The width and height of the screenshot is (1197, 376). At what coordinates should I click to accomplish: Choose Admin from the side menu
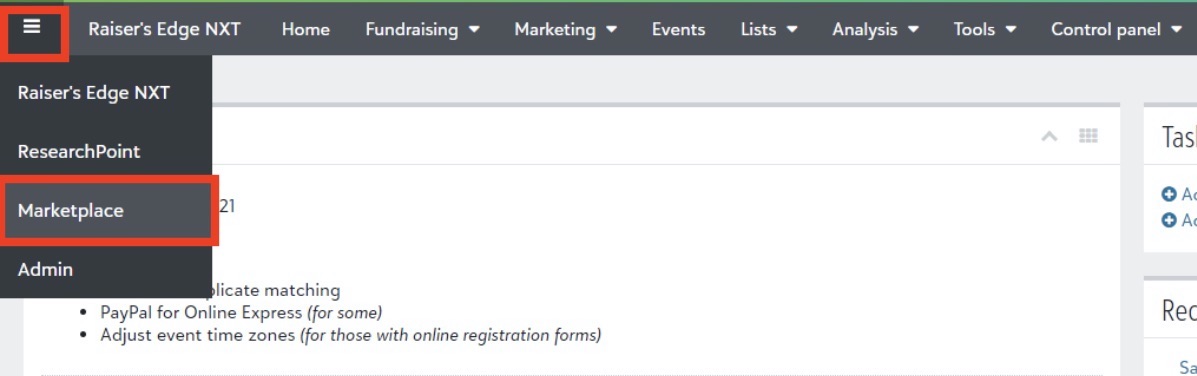(x=107, y=269)
